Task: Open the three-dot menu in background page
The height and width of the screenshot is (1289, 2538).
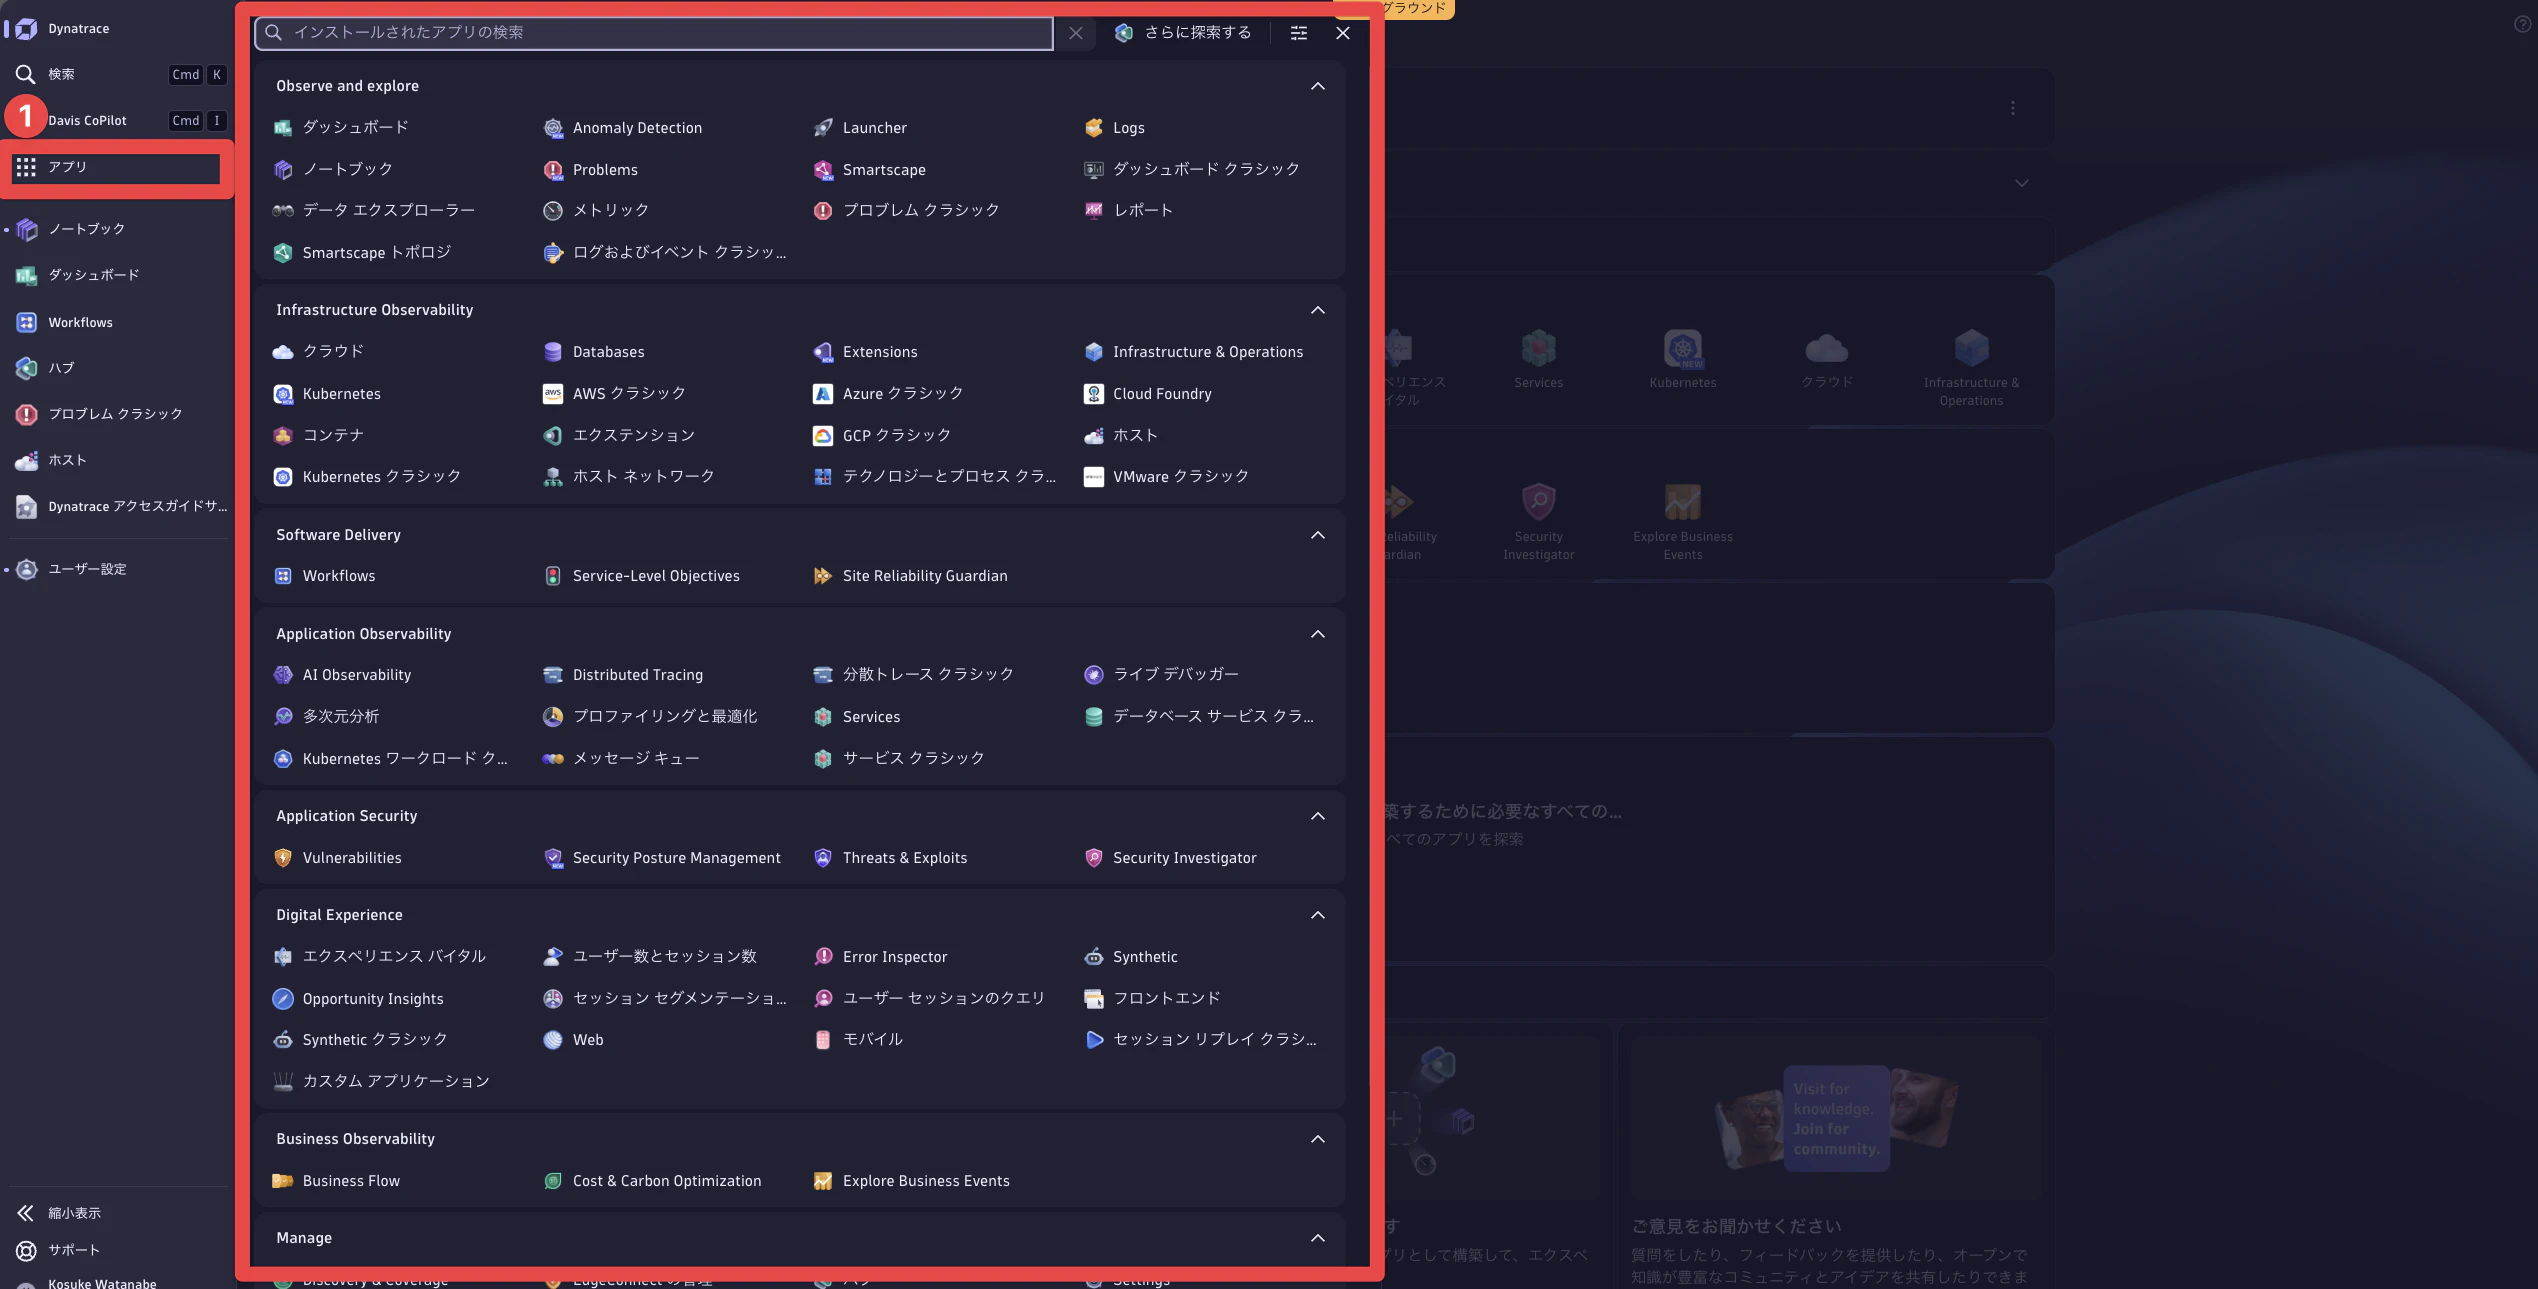Action: [x=2013, y=108]
